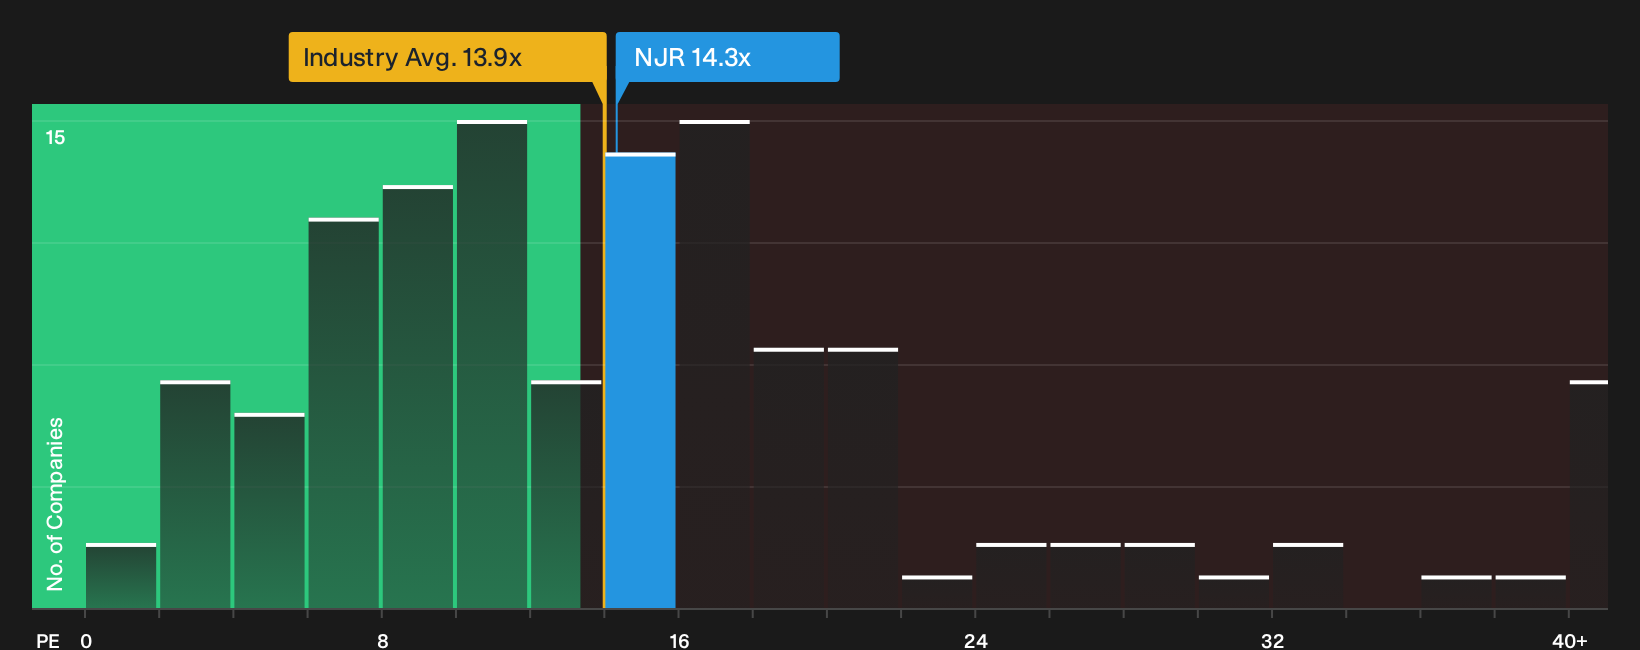Select the bar for PE 16 to 18
Viewport: 1640px width, 650px height.
pyautogui.click(x=714, y=365)
